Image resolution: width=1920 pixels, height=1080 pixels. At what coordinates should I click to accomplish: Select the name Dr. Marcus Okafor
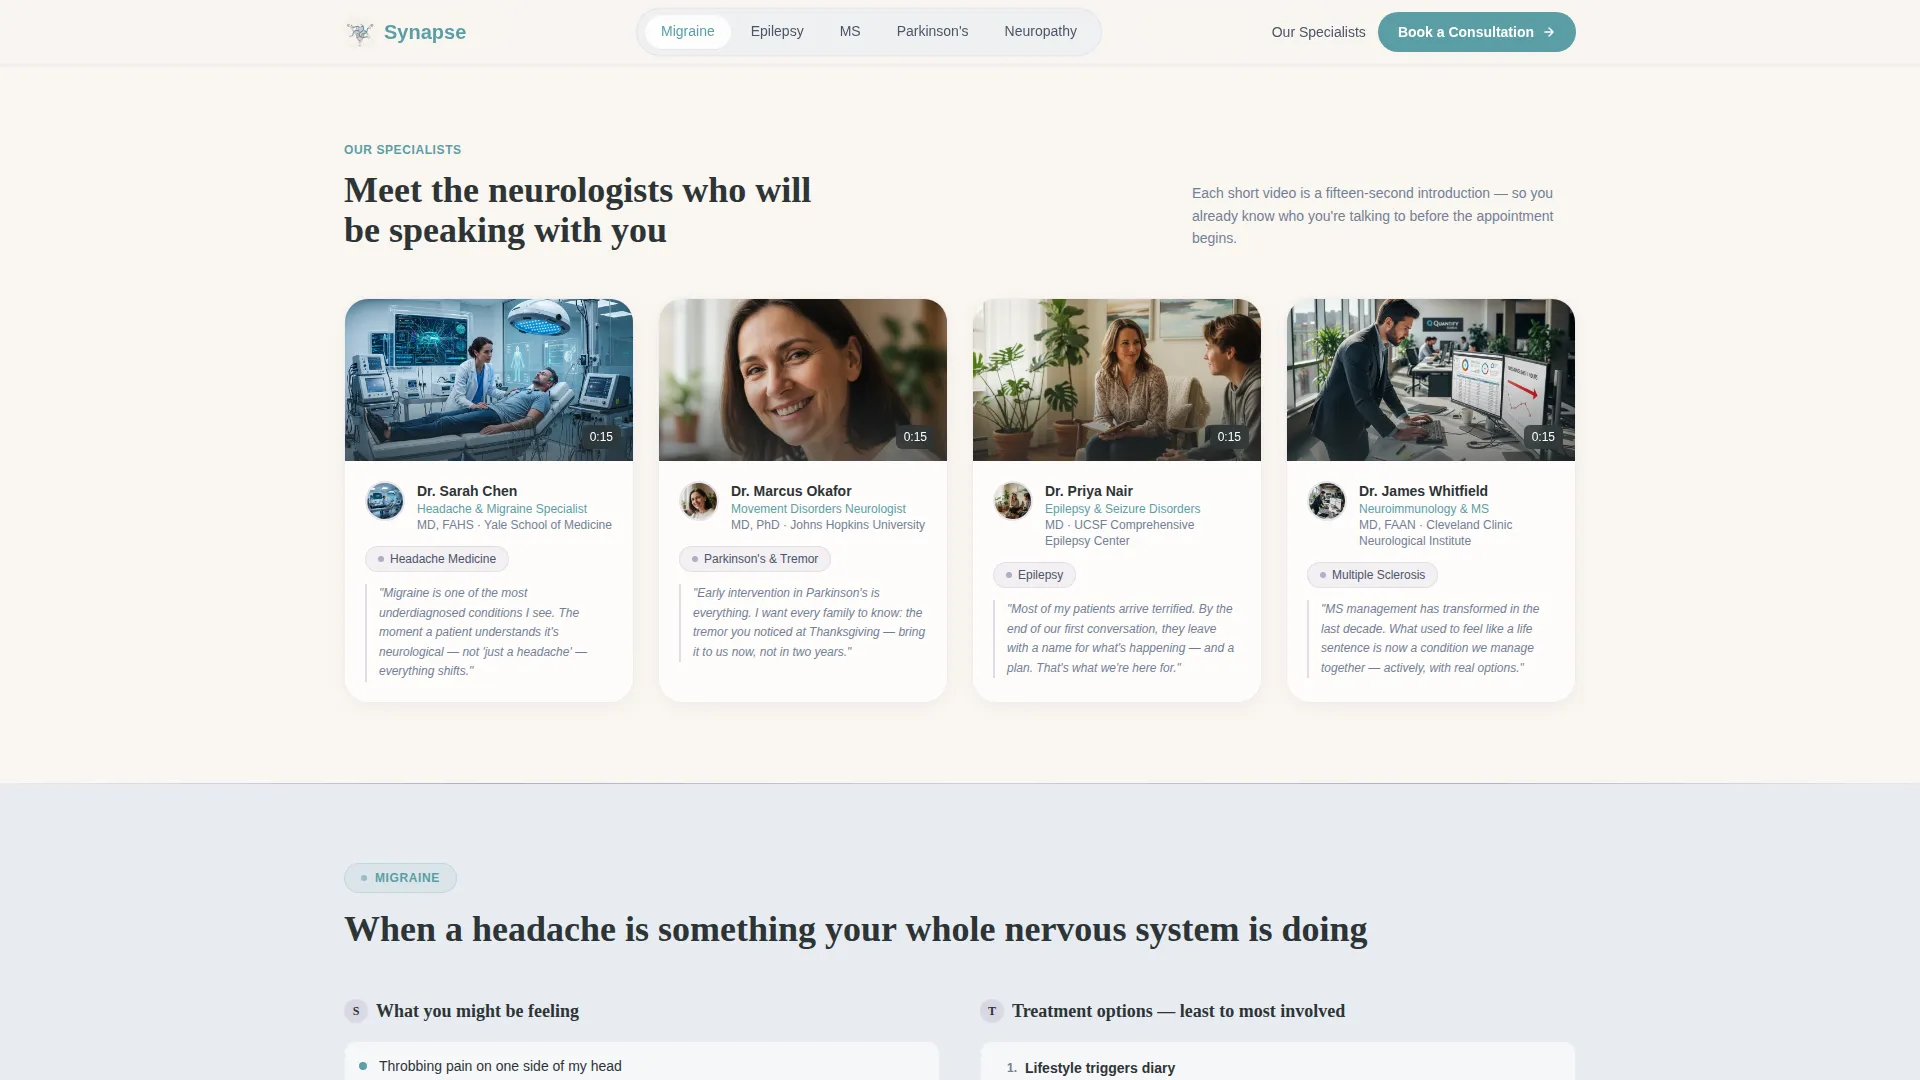click(x=791, y=491)
